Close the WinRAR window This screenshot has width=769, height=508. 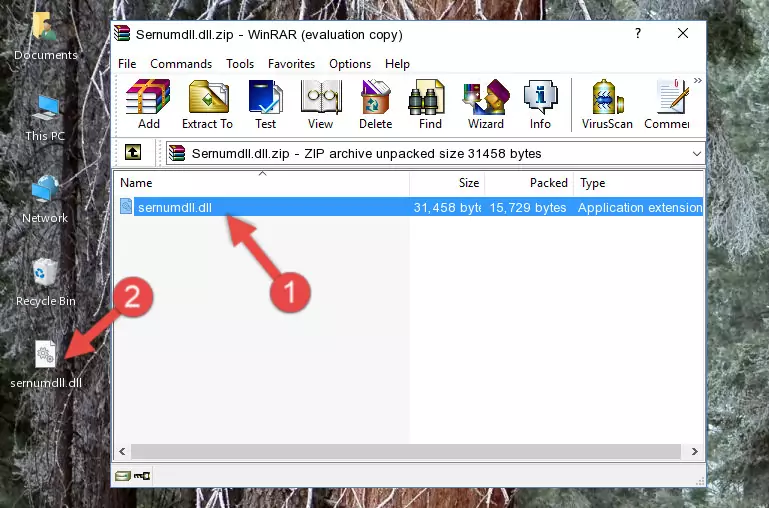pyautogui.click(x=683, y=33)
